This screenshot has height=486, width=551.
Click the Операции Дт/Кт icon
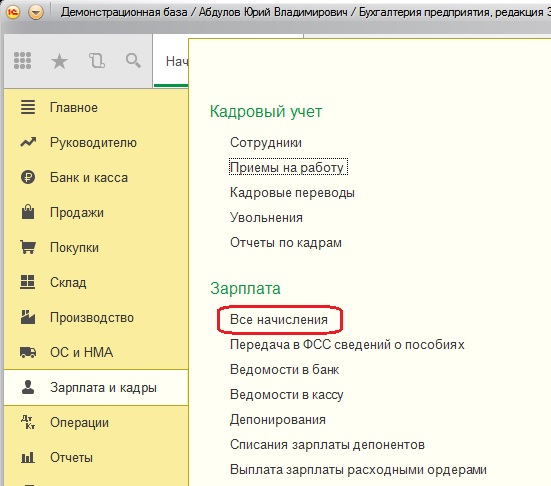(28, 422)
